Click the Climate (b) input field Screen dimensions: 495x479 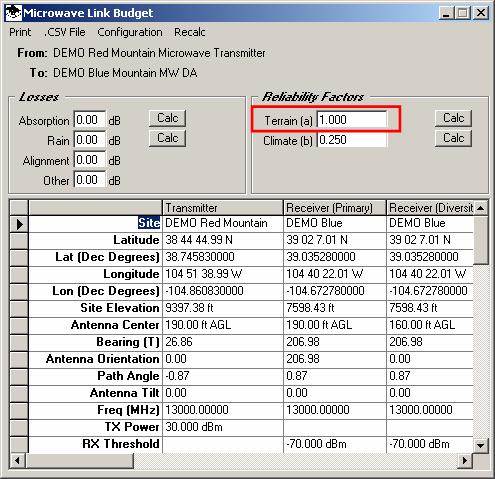(x=352, y=140)
